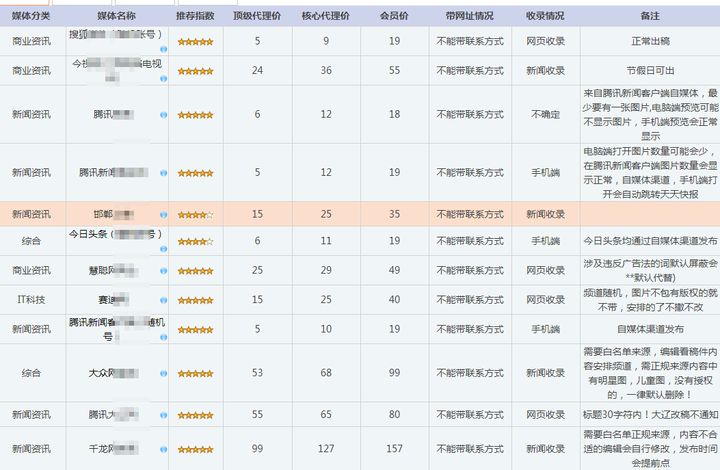Image resolution: width=720 pixels, height=470 pixels.
Task: Click the 自媒体渠道发布 remark
Action: pyautogui.click(x=650, y=329)
